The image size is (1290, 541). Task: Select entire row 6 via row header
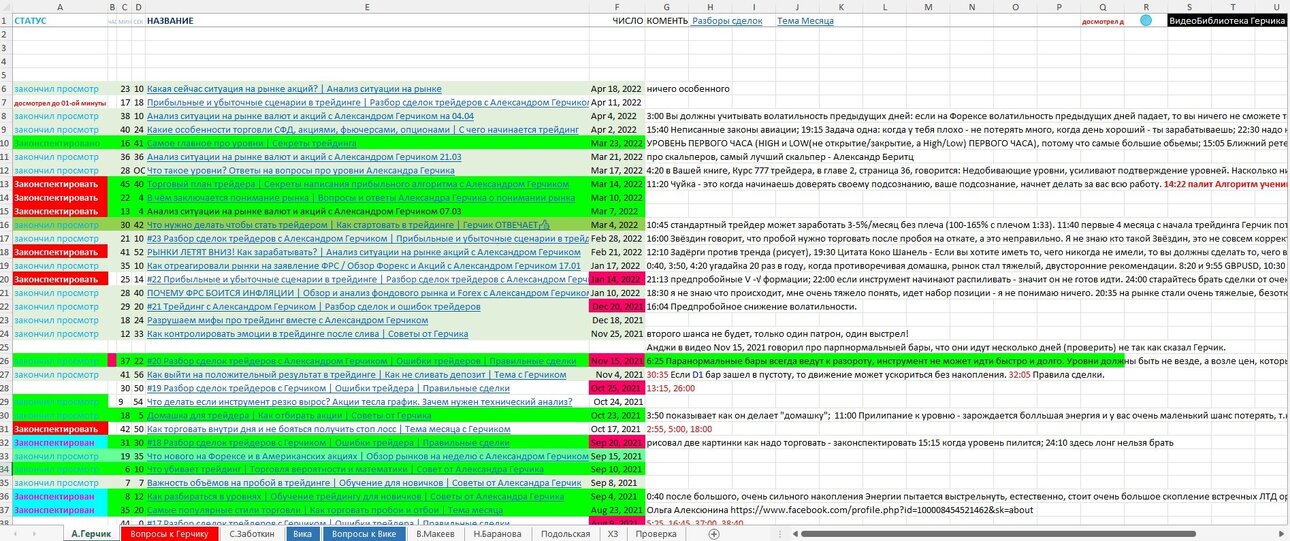[5, 88]
